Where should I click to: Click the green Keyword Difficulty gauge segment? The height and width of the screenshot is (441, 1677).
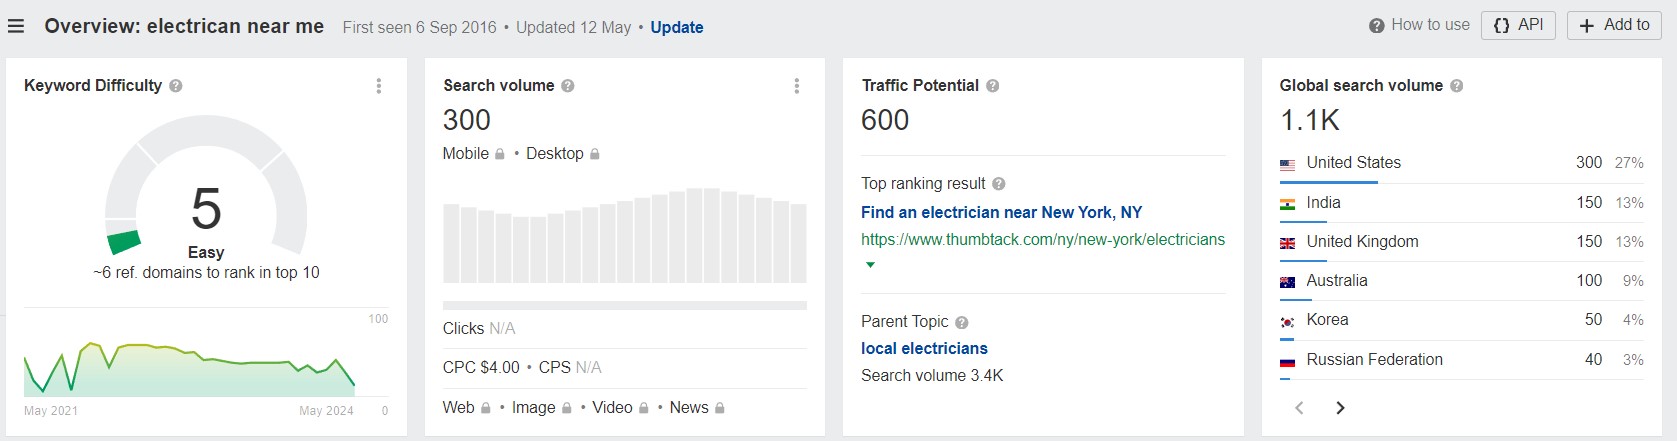point(125,242)
